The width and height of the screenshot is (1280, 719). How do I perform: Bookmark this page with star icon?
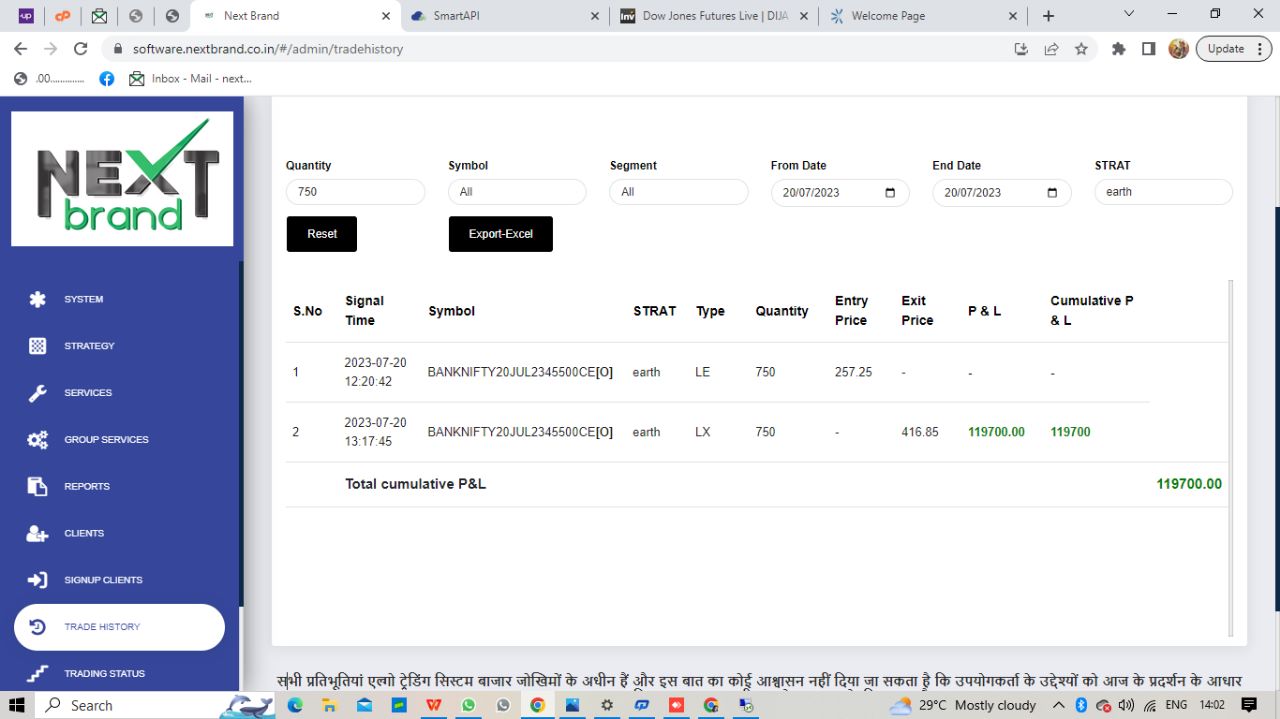click(1081, 49)
